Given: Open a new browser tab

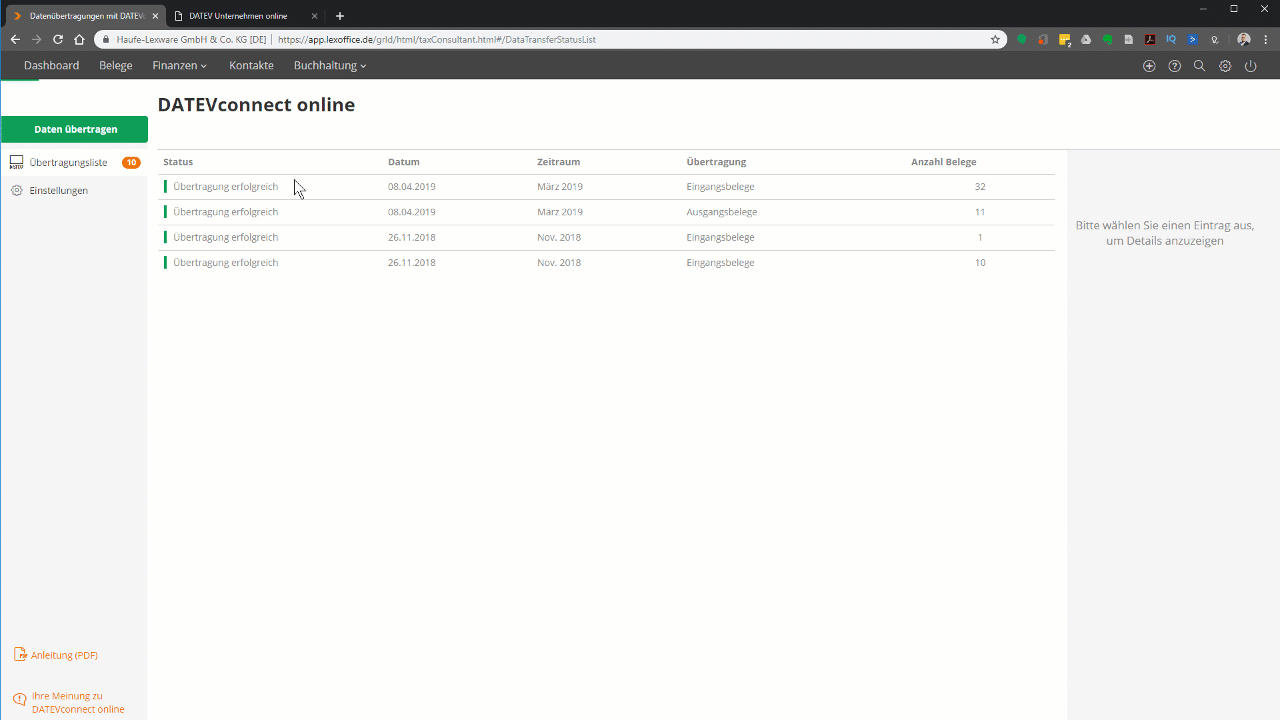Looking at the screenshot, I should 340,16.
